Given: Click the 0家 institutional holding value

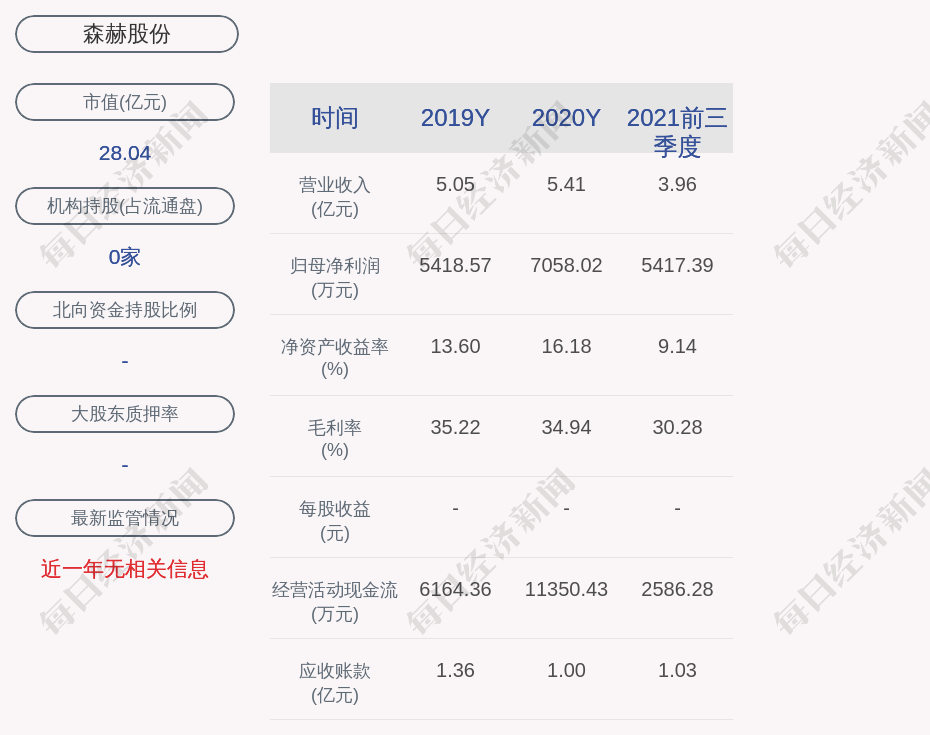Looking at the screenshot, I should pyautogui.click(x=125, y=257).
